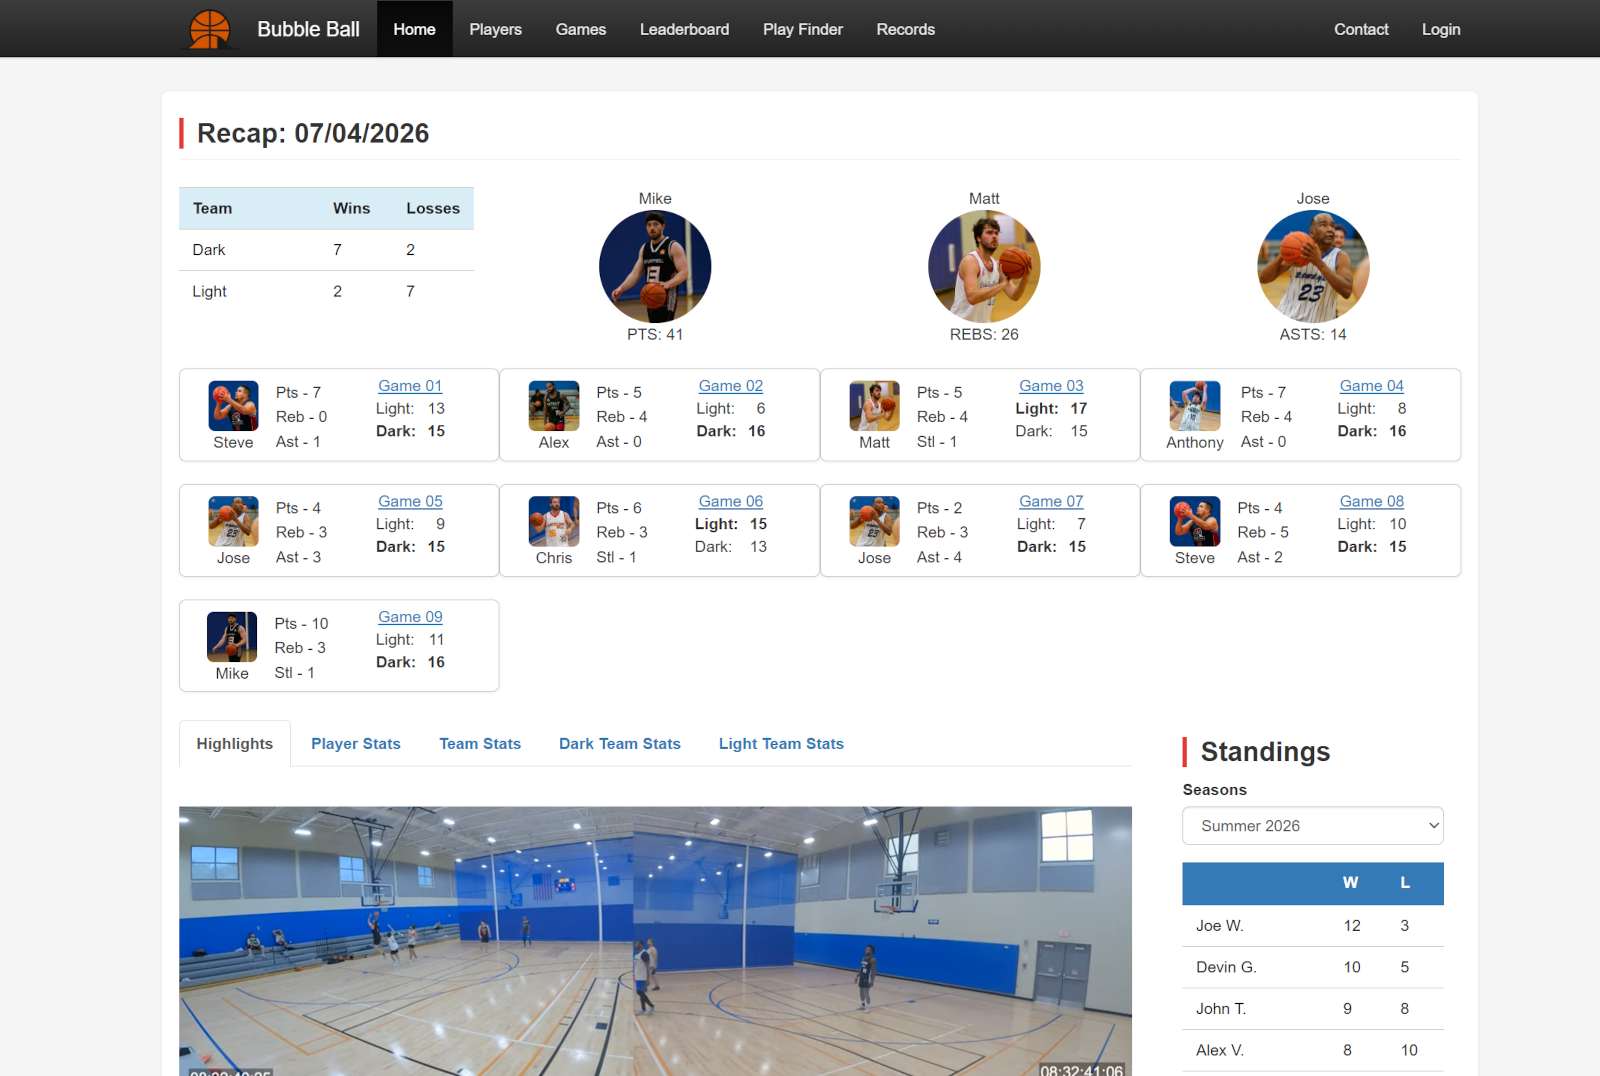Play the highlights video
1600x1076 pixels.
(655, 941)
